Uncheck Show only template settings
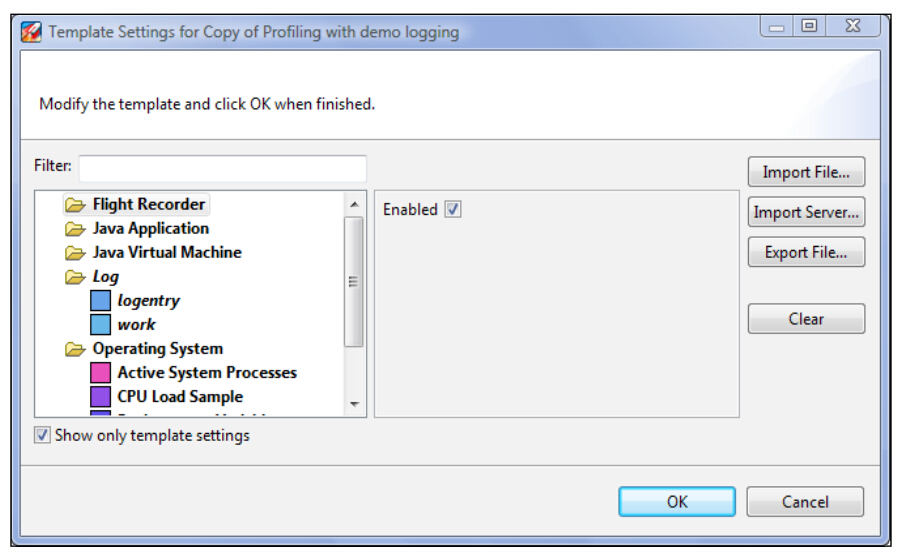This screenshot has height=558, width=905. (x=42, y=435)
